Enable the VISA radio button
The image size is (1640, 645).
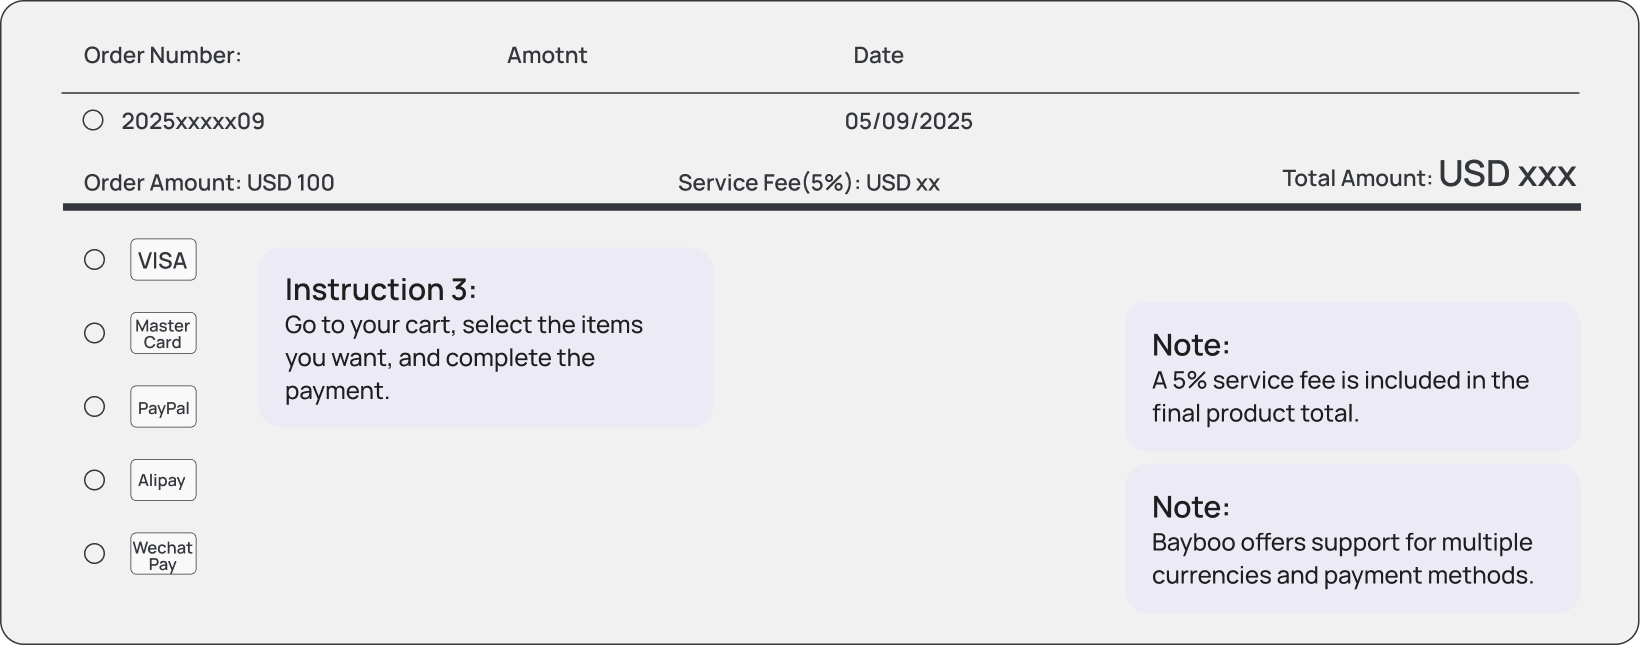point(95,260)
